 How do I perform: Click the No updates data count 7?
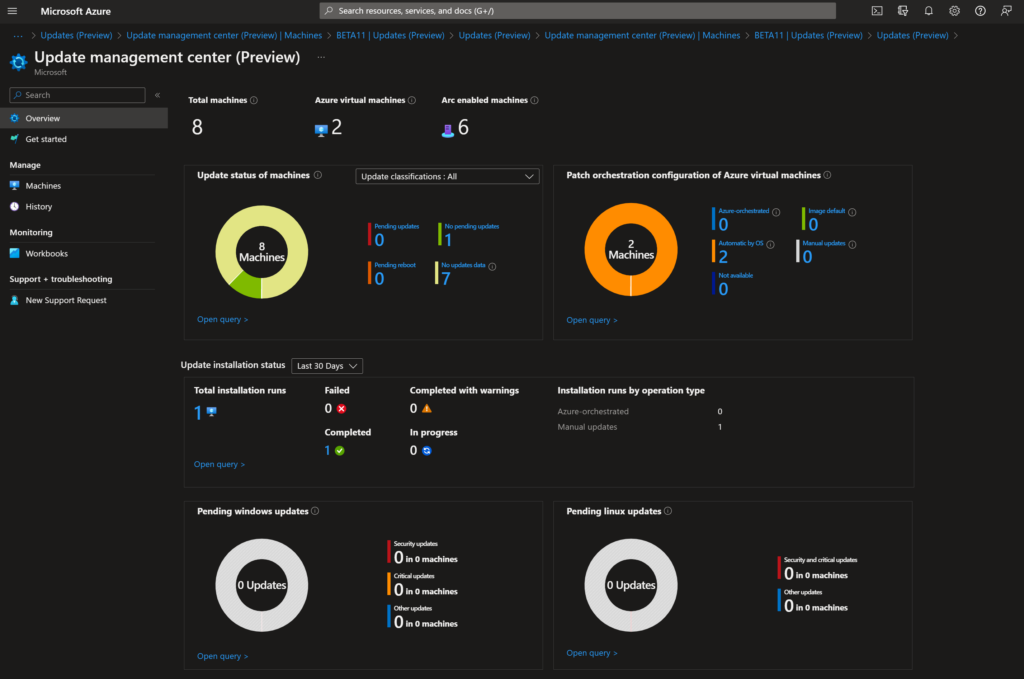tap(446, 279)
